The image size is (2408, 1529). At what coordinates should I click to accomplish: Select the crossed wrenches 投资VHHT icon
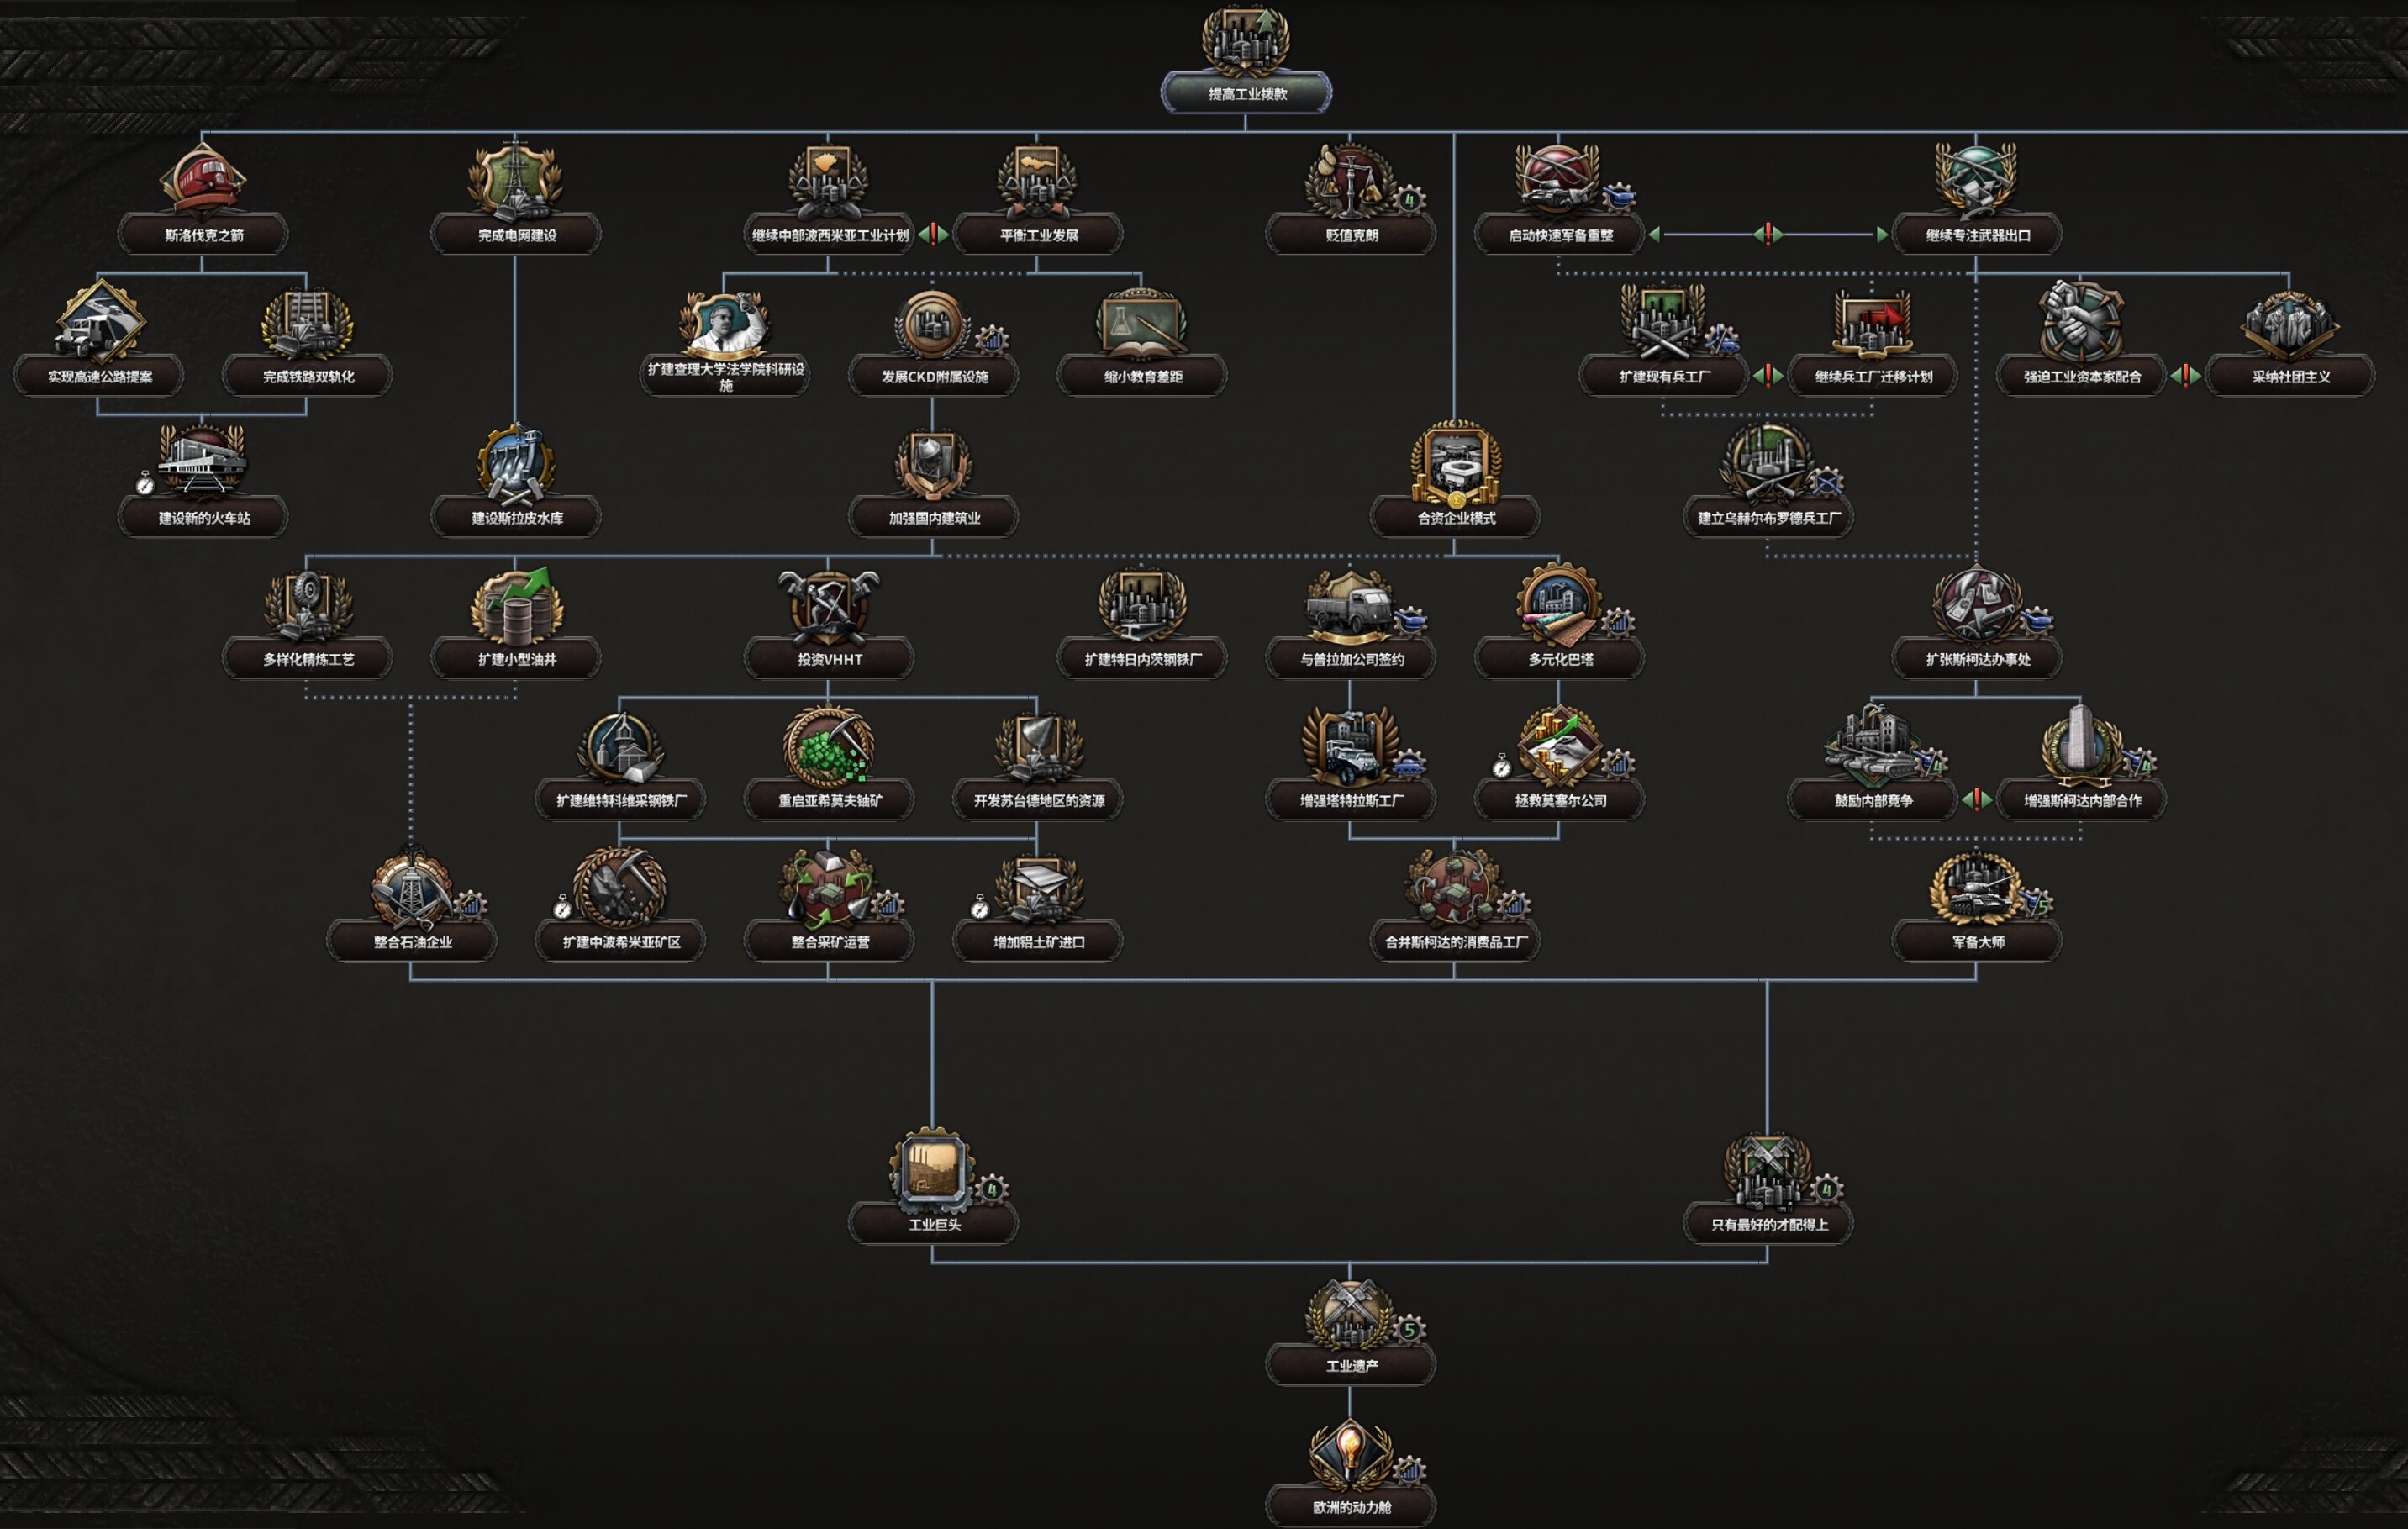828,606
